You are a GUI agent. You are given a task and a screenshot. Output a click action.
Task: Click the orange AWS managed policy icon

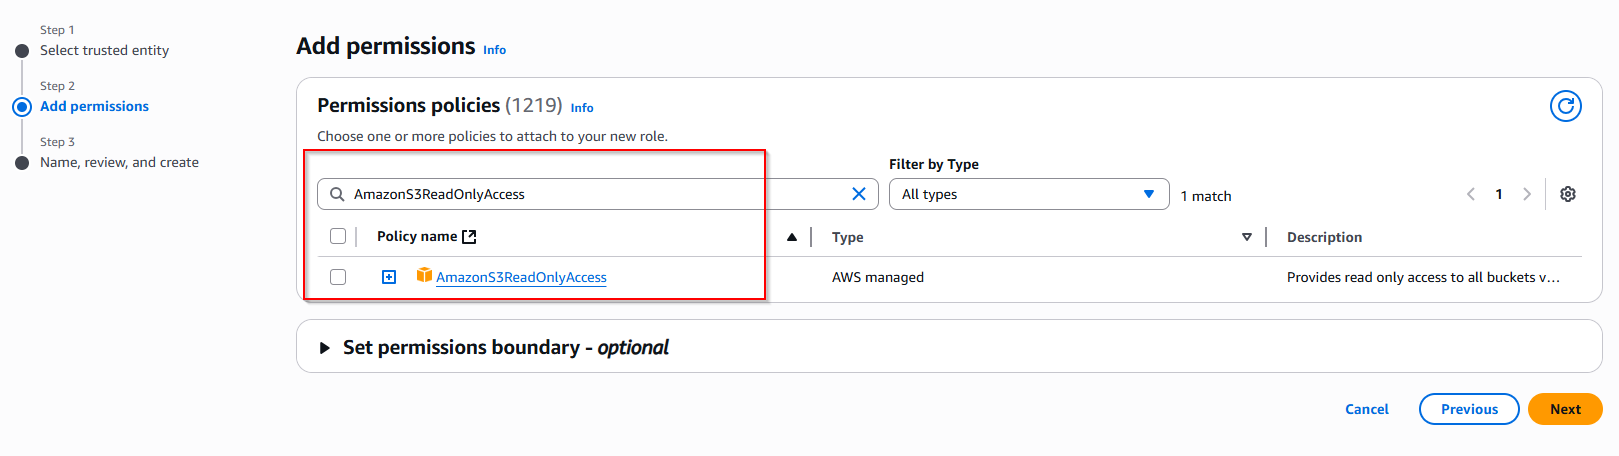[424, 276]
